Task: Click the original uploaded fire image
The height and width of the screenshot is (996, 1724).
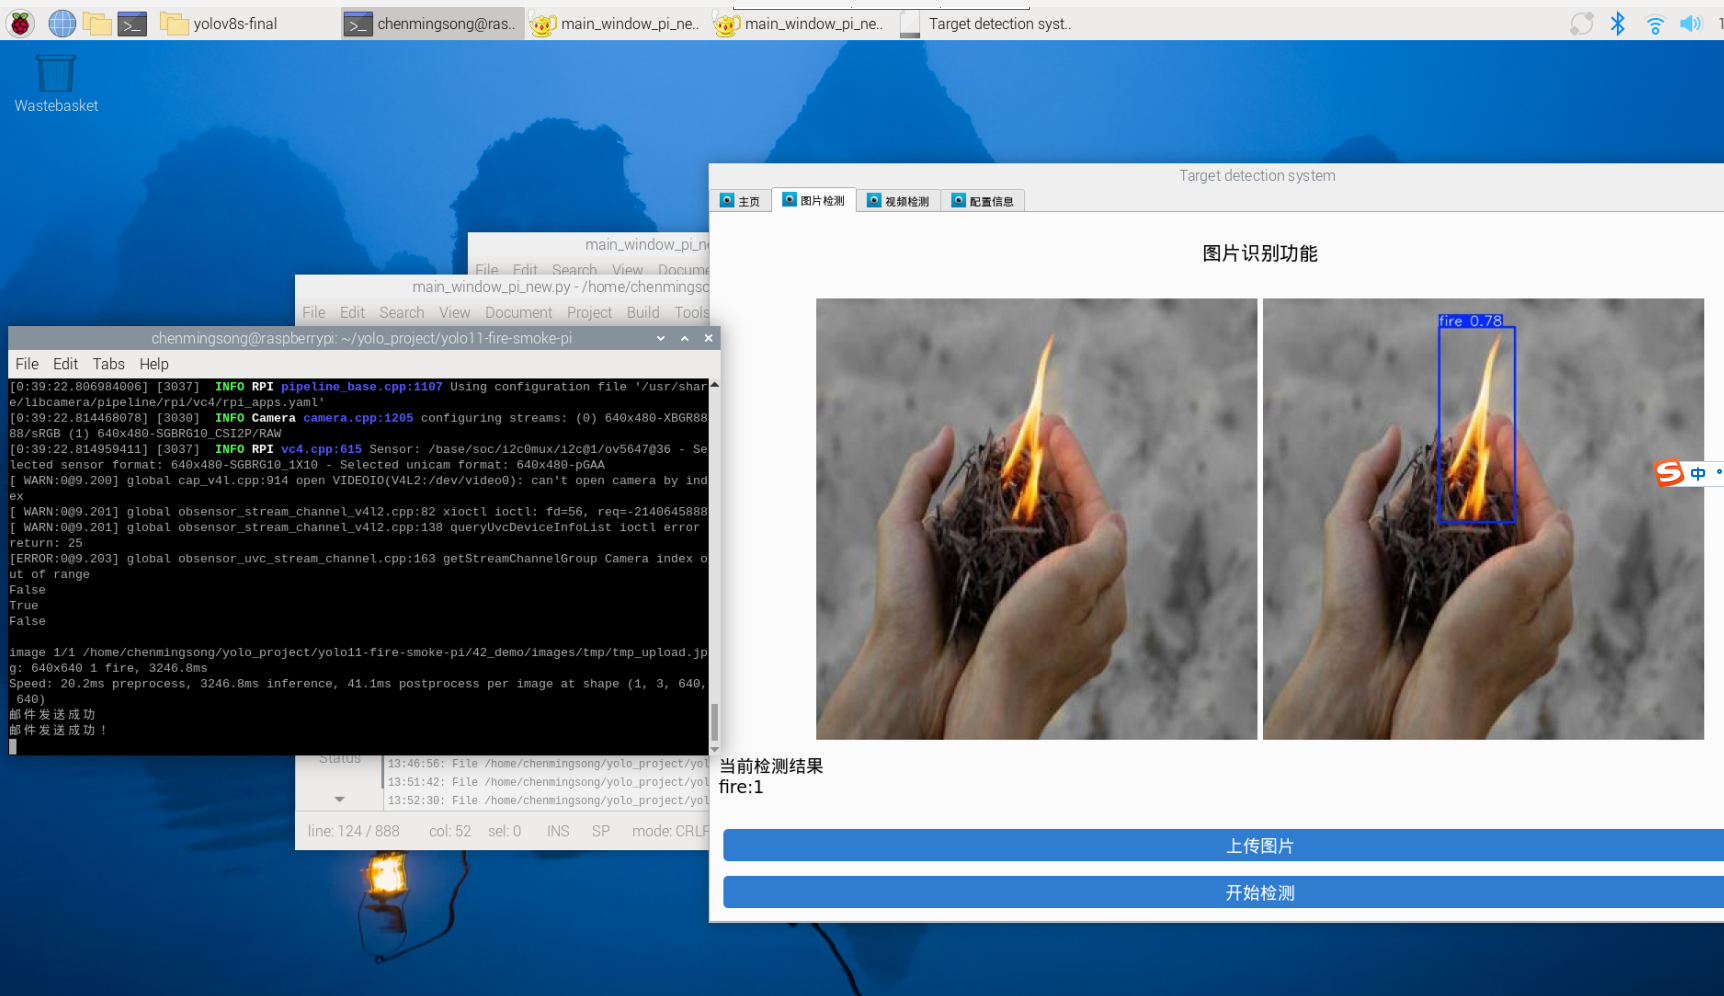Action: click(x=1036, y=519)
